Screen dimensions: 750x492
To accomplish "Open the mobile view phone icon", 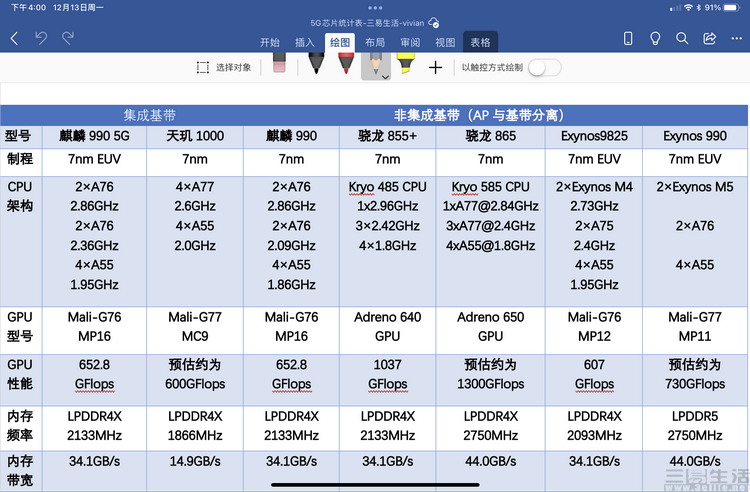I will pos(628,38).
